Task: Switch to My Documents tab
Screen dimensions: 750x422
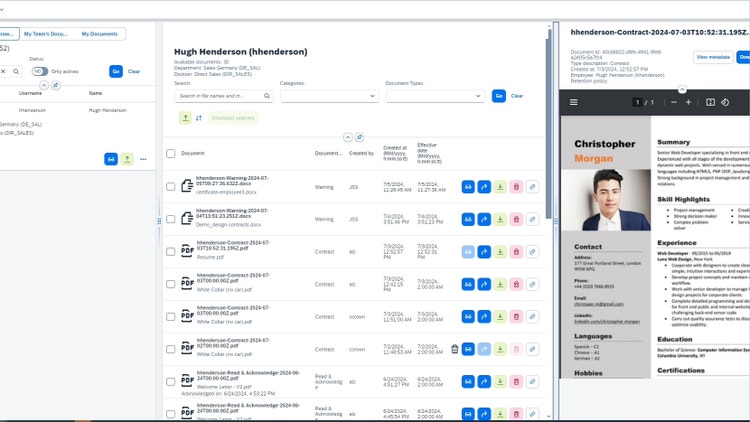Action: [x=99, y=34]
